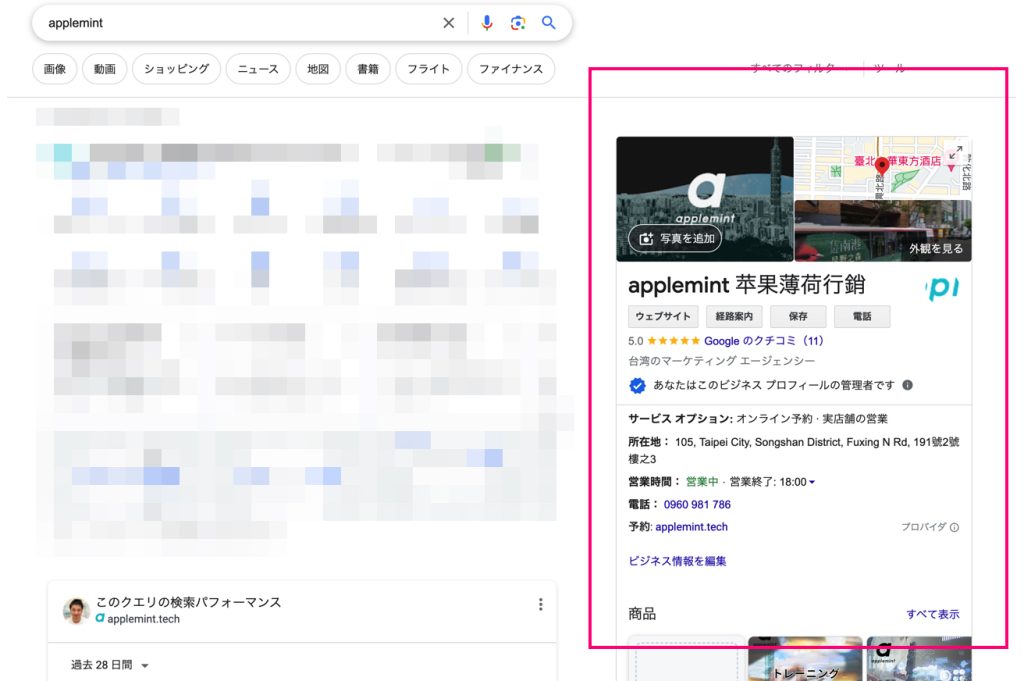Expand the business hours dropdown

pyautogui.click(x=812, y=483)
